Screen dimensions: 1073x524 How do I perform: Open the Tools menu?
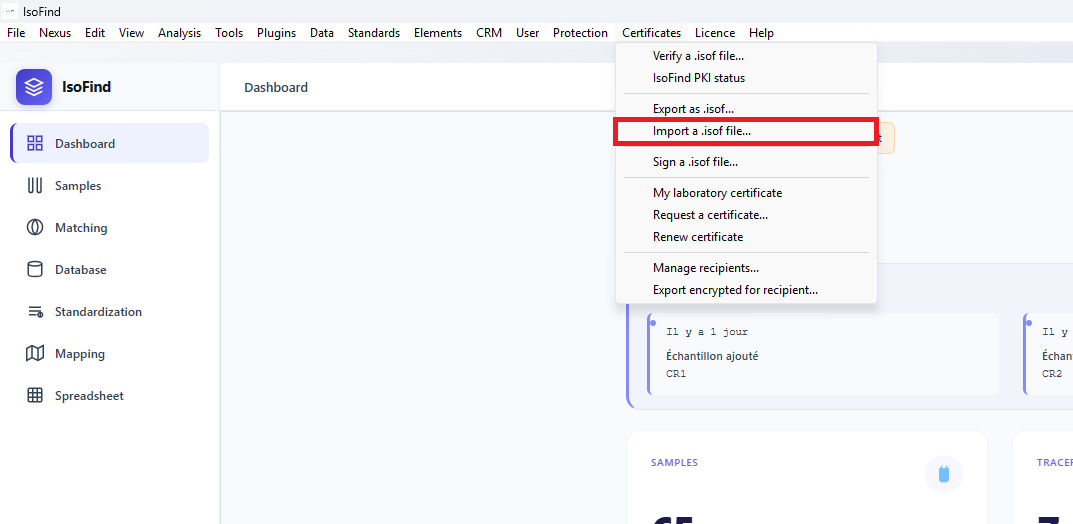(x=229, y=33)
